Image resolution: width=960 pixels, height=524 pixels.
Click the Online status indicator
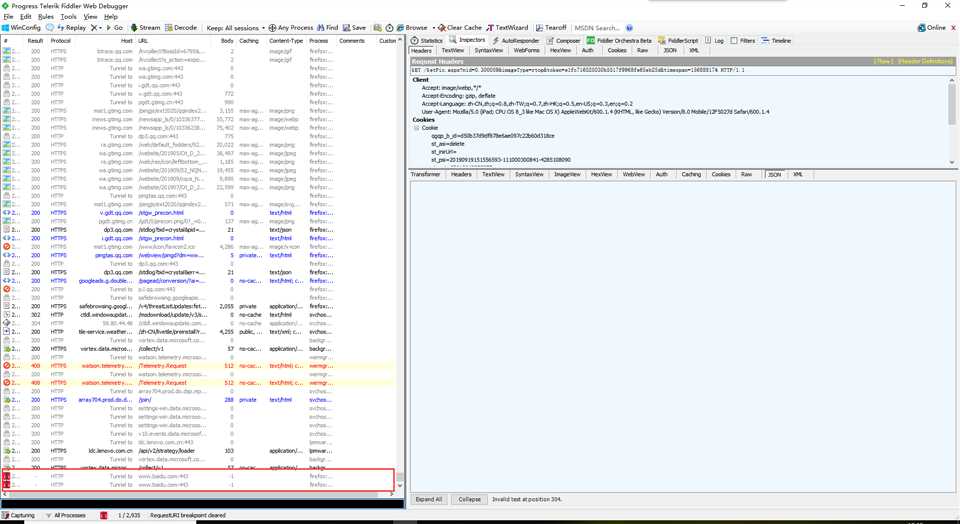pos(932,28)
